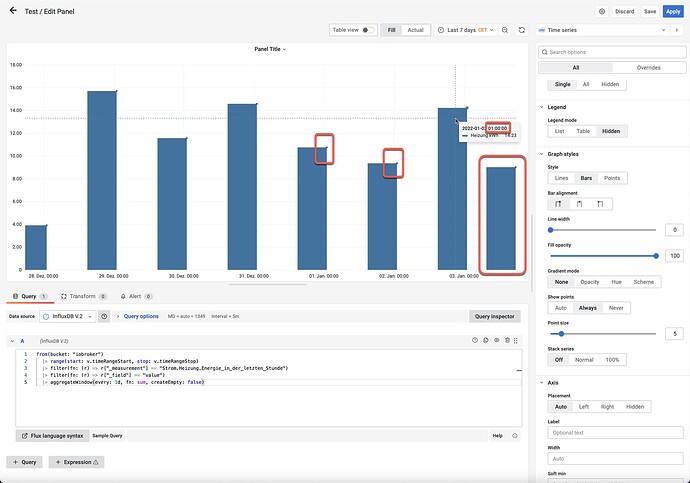Select the All options tab
690x483 pixels.
(x=576, y=68)
